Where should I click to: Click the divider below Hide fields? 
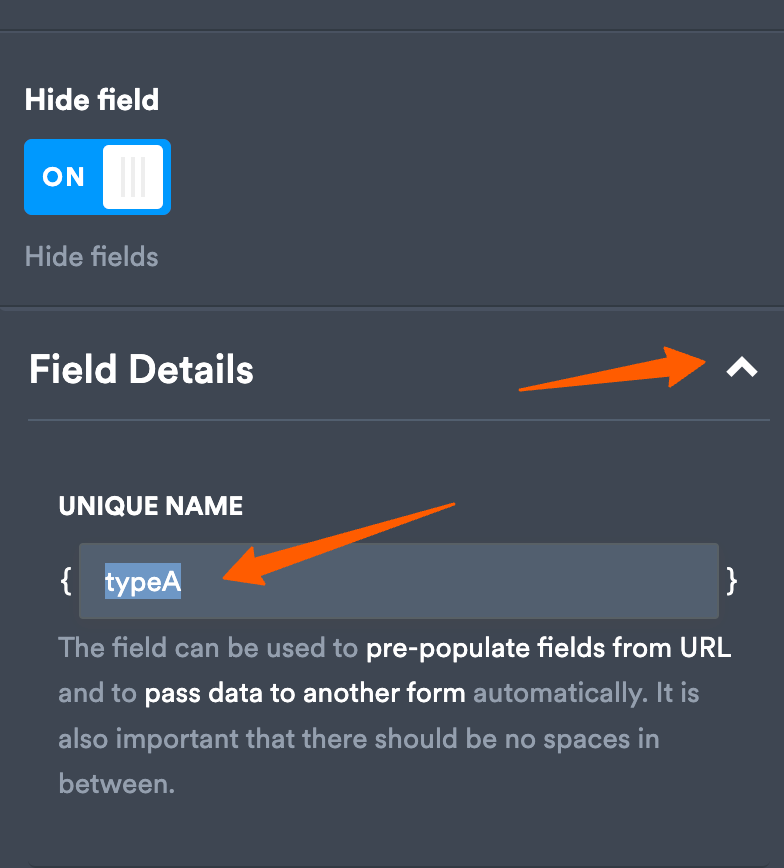(x=392, y=306)
